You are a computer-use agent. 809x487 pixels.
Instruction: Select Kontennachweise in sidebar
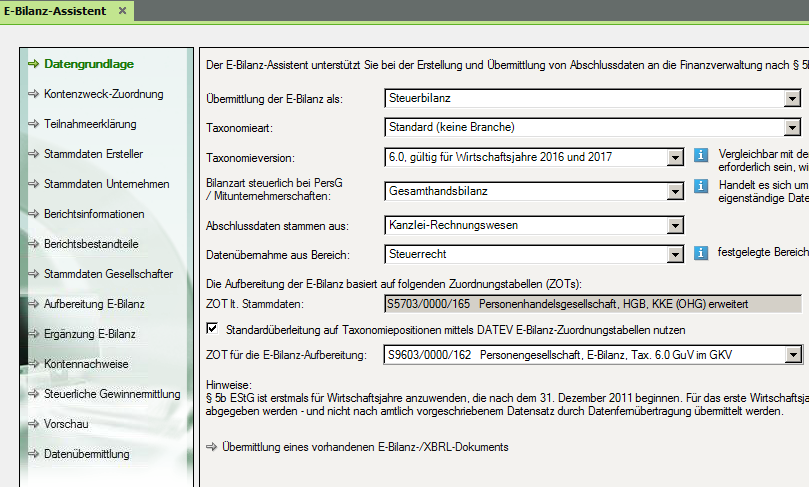tap(86, 364)
